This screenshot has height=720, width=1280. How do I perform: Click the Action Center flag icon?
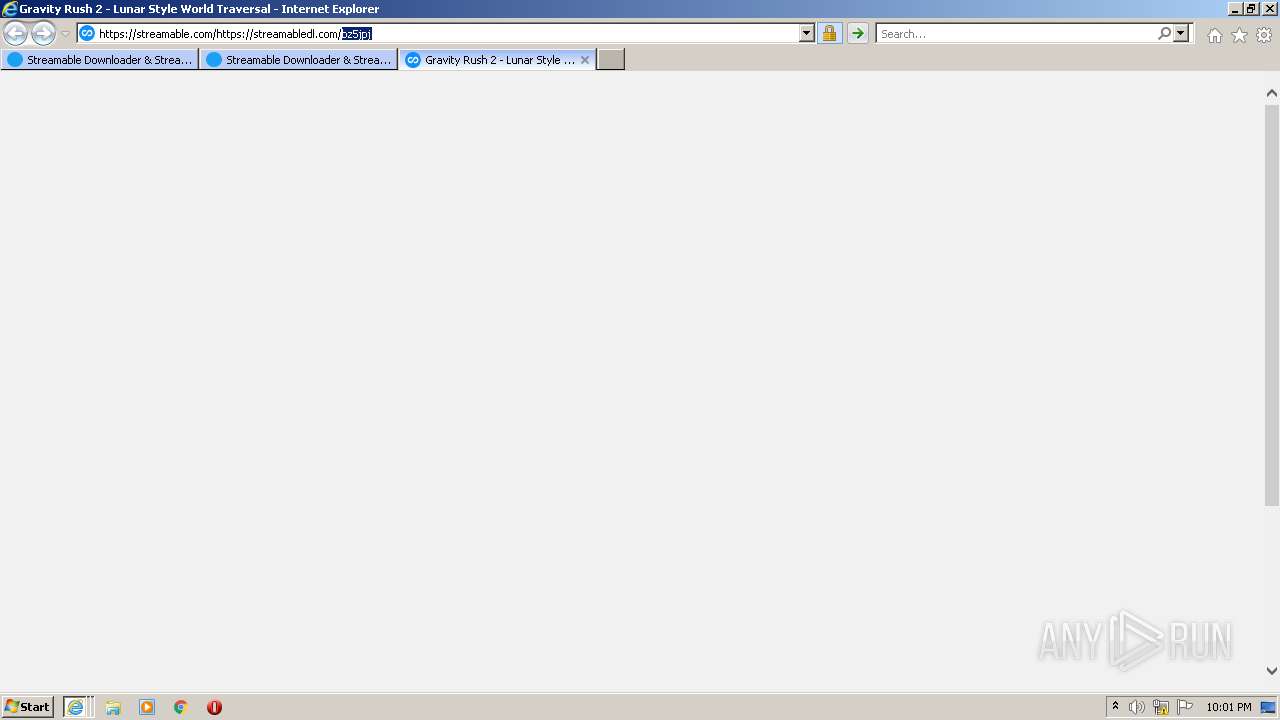click(1185, 707)
